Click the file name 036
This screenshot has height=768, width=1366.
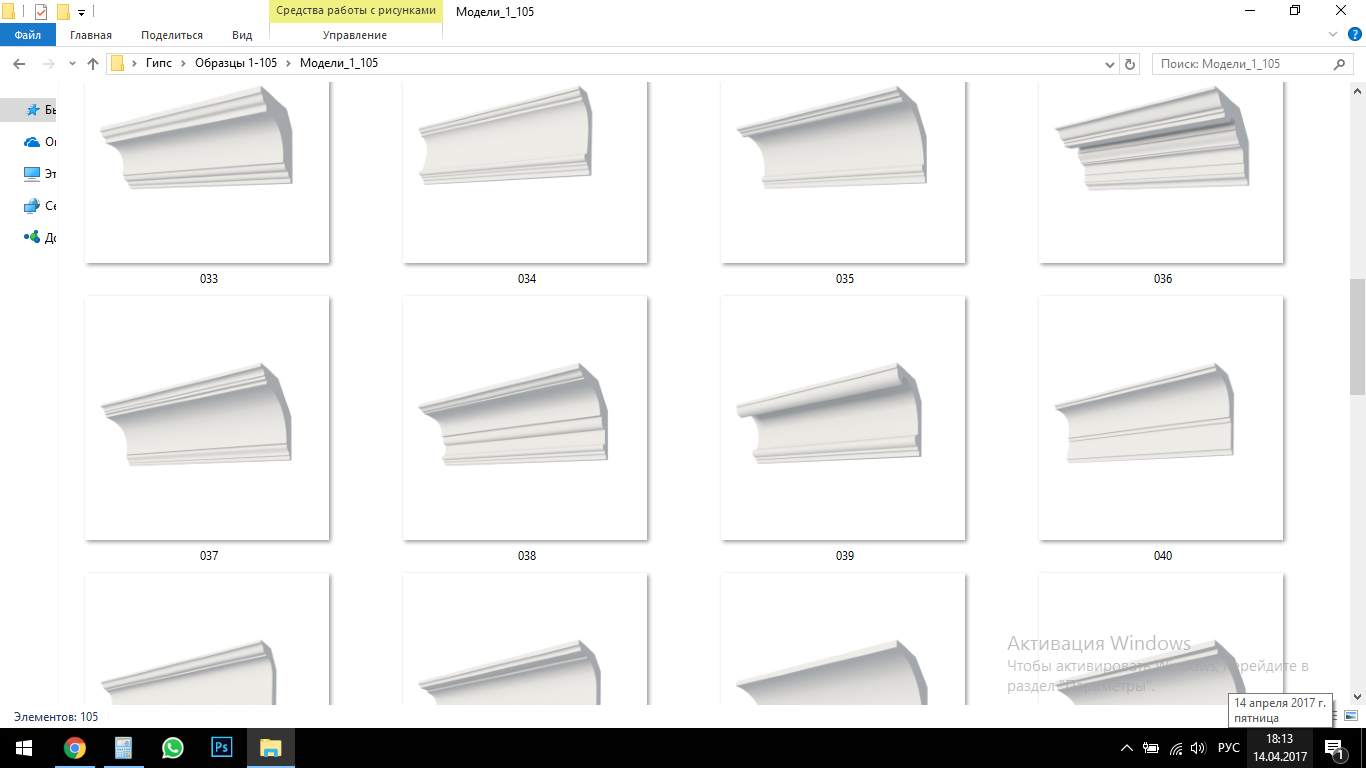click(1163, 279)
